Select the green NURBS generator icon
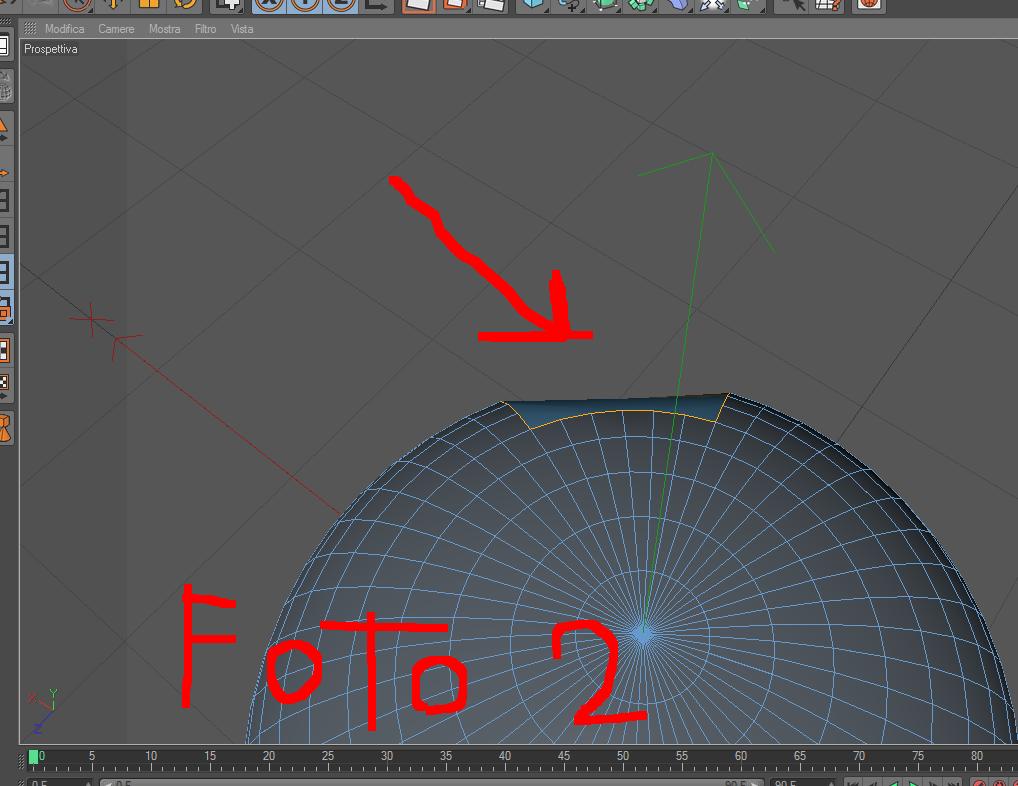Viewport: 1018px width, 786px height. coord(606,5)
